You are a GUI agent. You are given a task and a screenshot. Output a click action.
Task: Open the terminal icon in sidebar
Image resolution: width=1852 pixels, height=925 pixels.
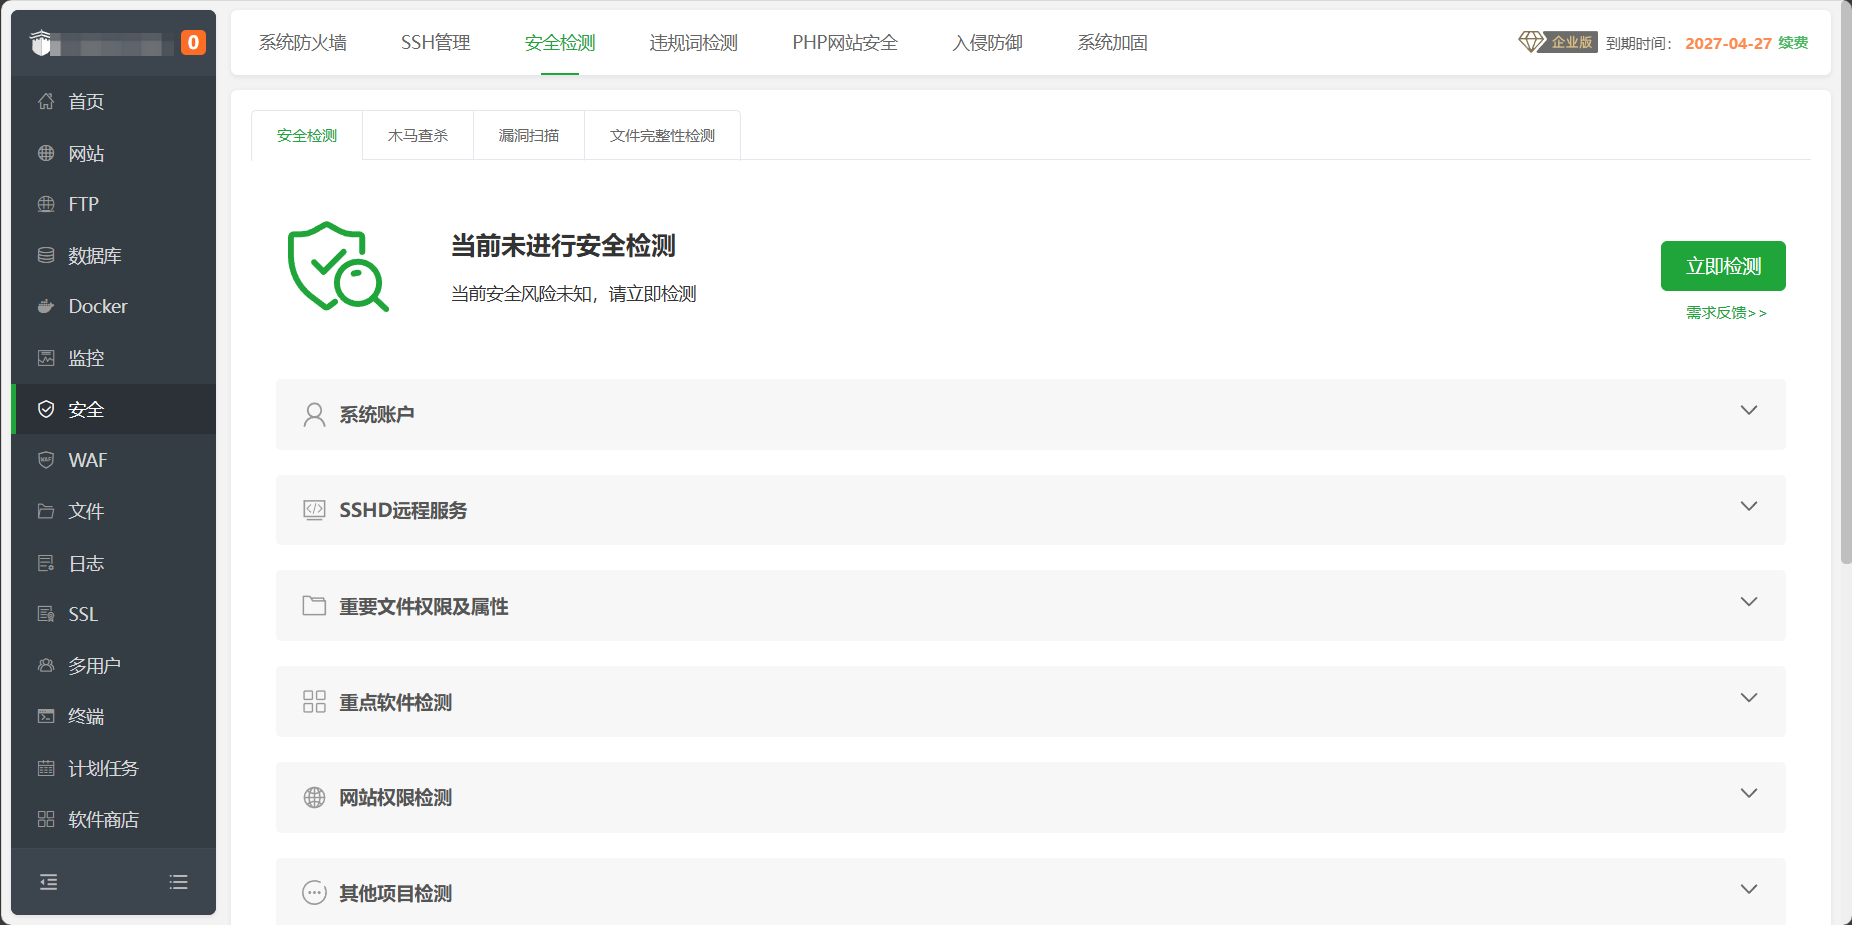pyautogui.click(x=46, y=717)
